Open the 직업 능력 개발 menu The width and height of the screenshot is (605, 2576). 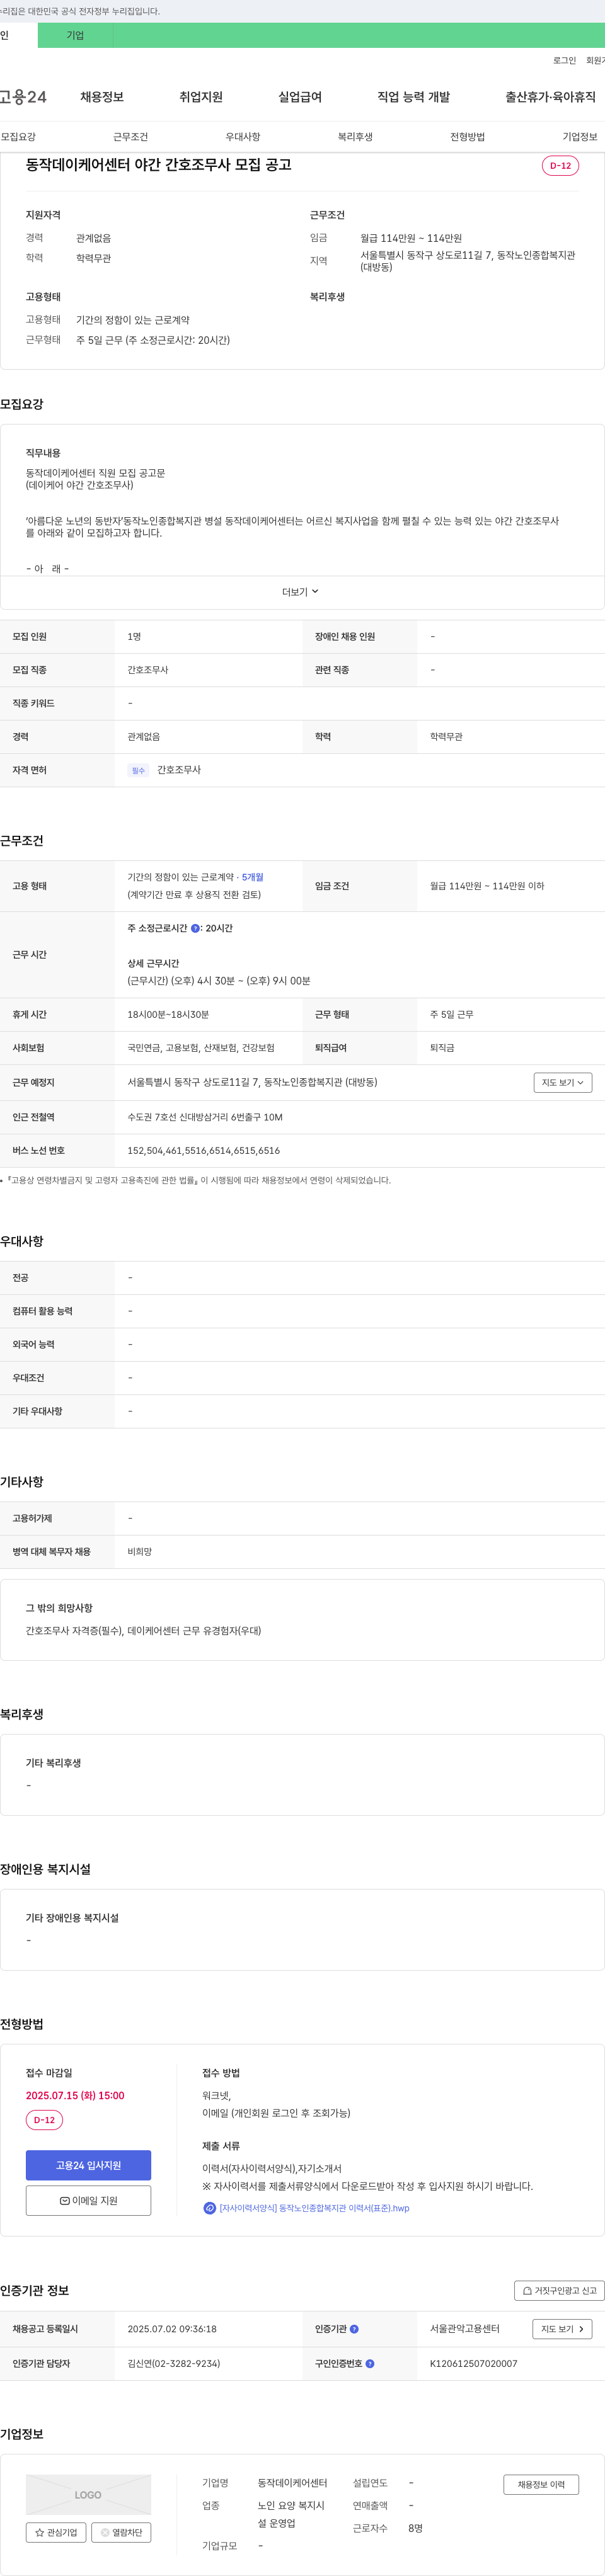(413, 97)
